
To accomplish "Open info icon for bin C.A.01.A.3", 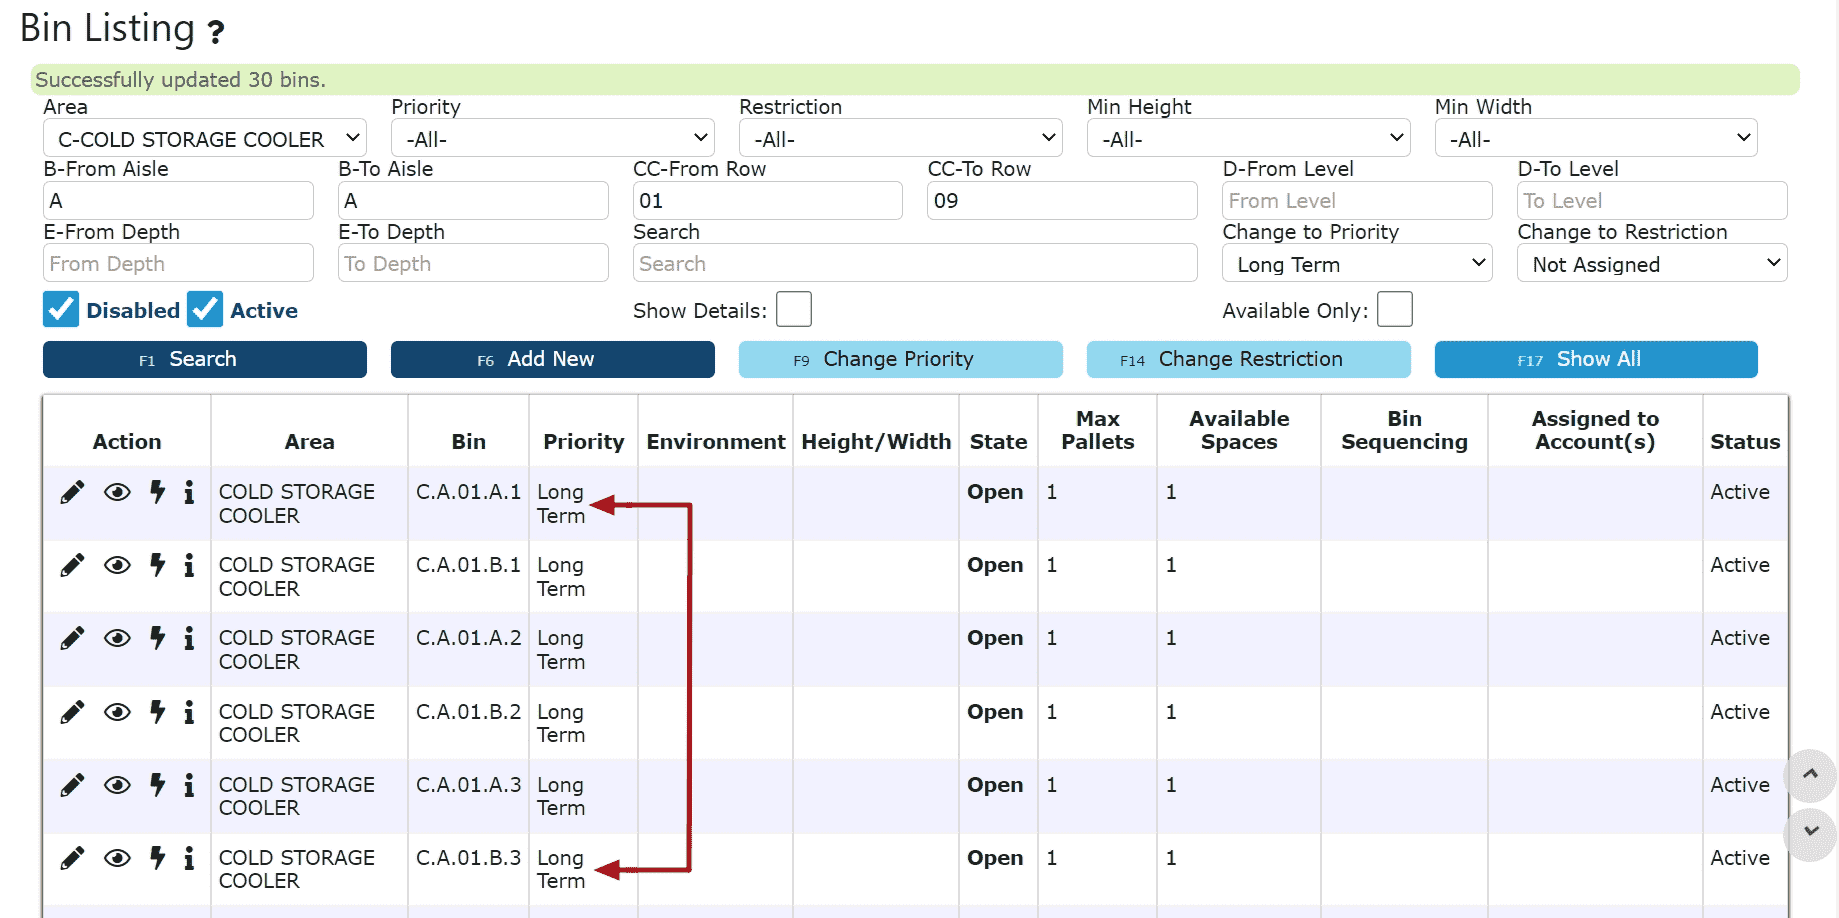I will pyautogui.click(x=189, y=784).
